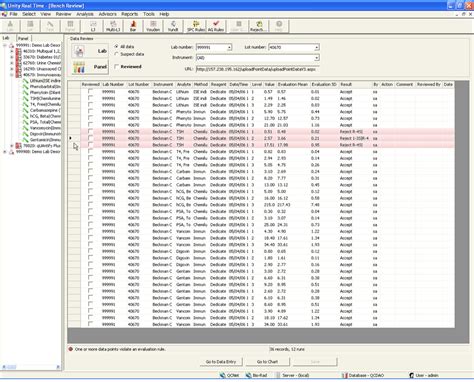Open the Multi-LJ chart tool
474x382 pixels.
pyautogui.click(x=113, y=26)
